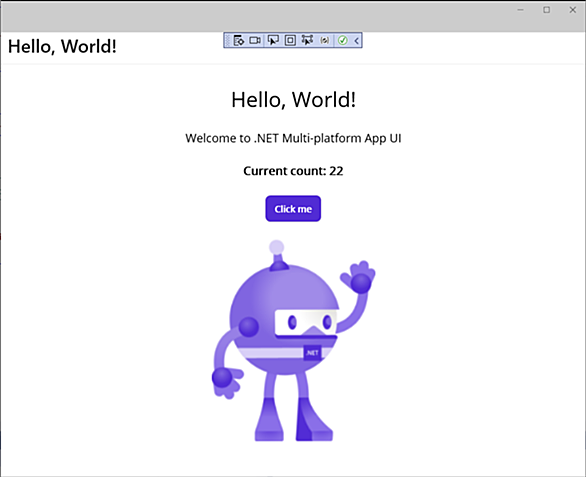
Task: Click the Current count: 22 label
Action: 293,171
